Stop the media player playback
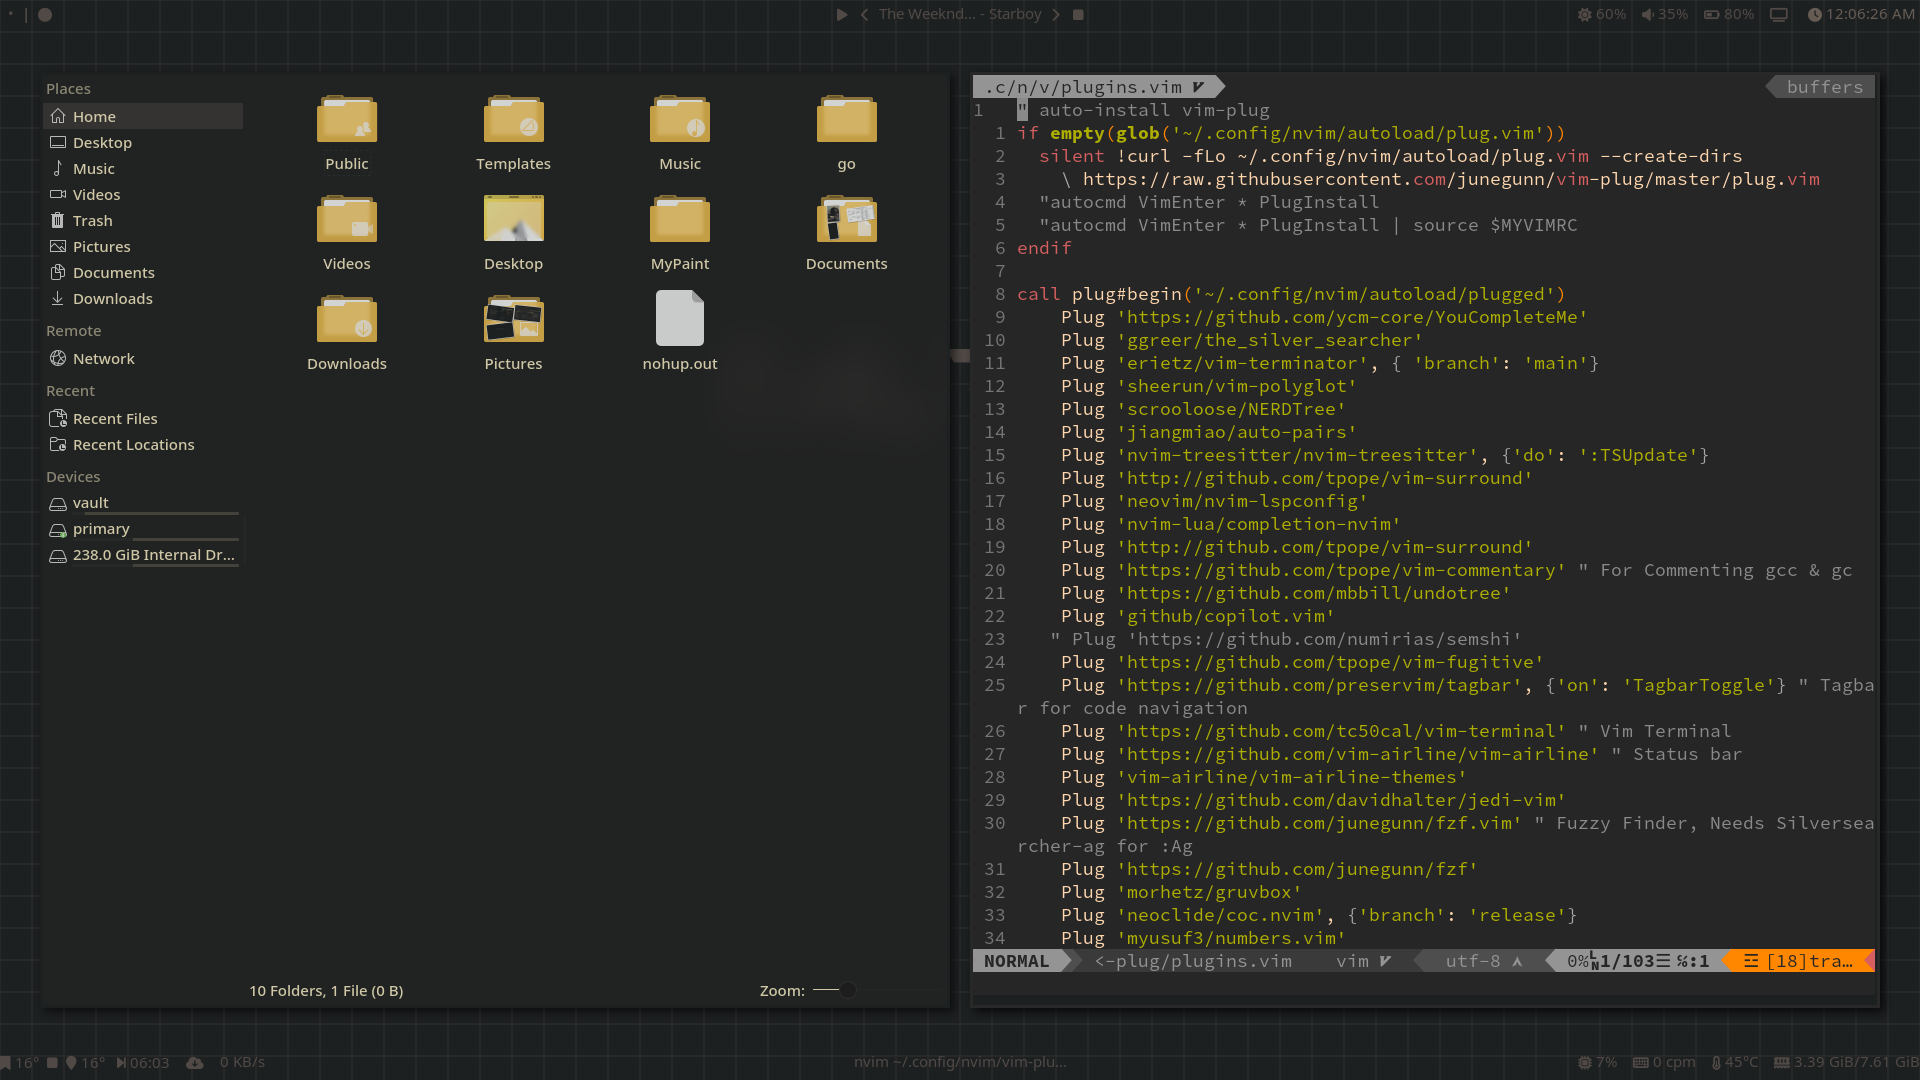The height and width of the screenshot is (1080, 1920). [x=1078, y=15]
